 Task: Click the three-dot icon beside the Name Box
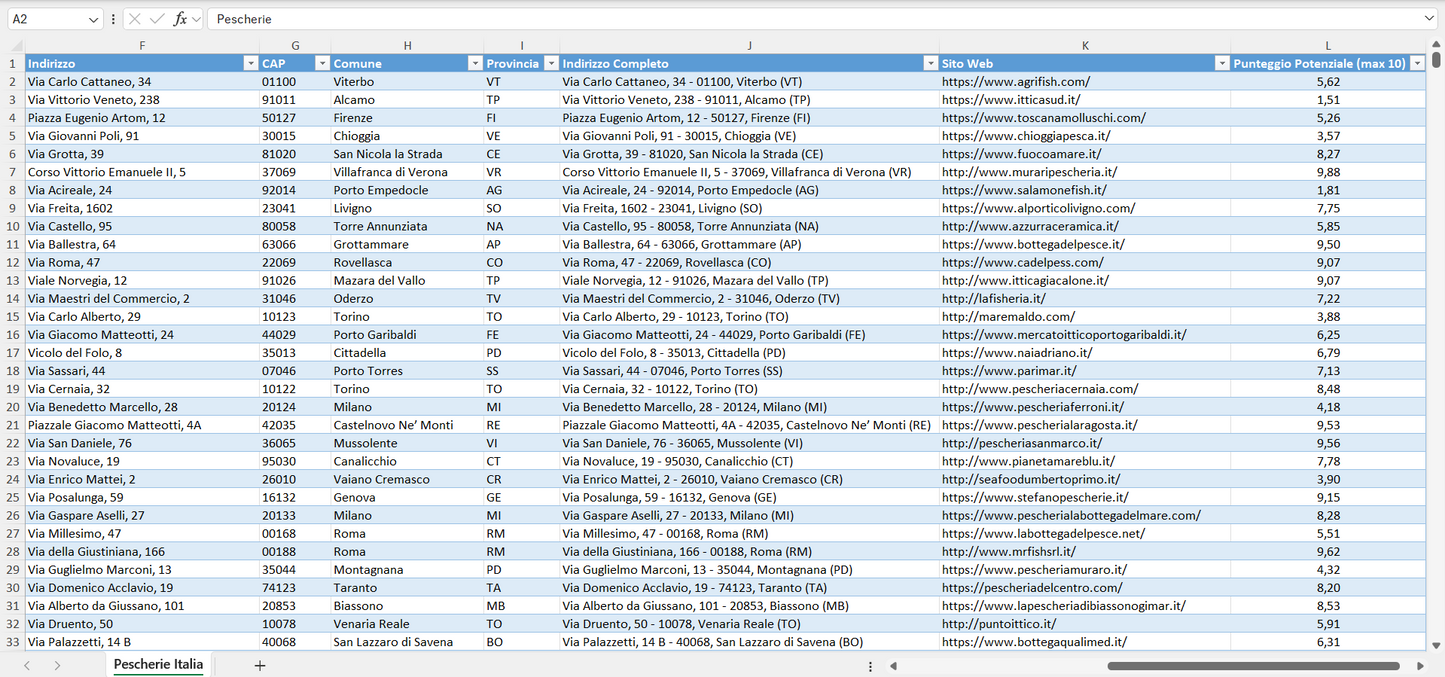point(113,18)
